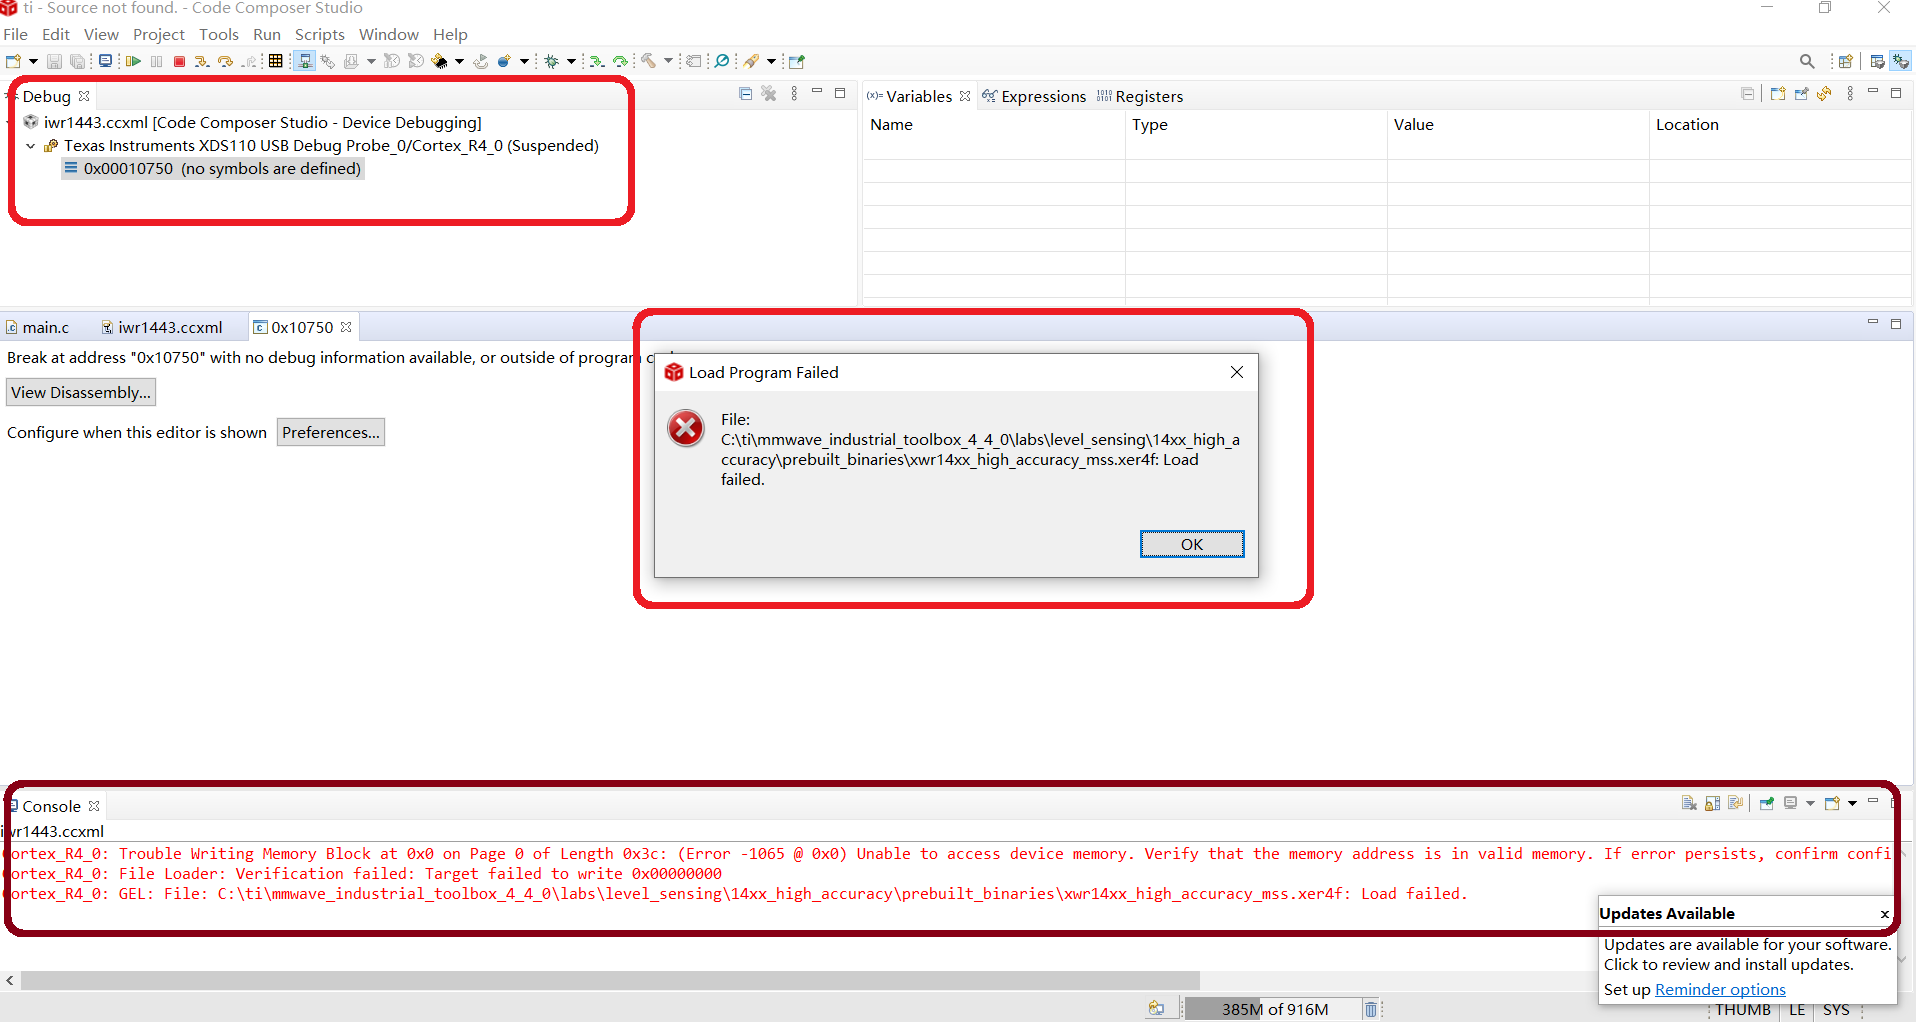This screenshot has width=1916, height=1022.
Task: Click the Preferences... button
Action: click(331, 432)
